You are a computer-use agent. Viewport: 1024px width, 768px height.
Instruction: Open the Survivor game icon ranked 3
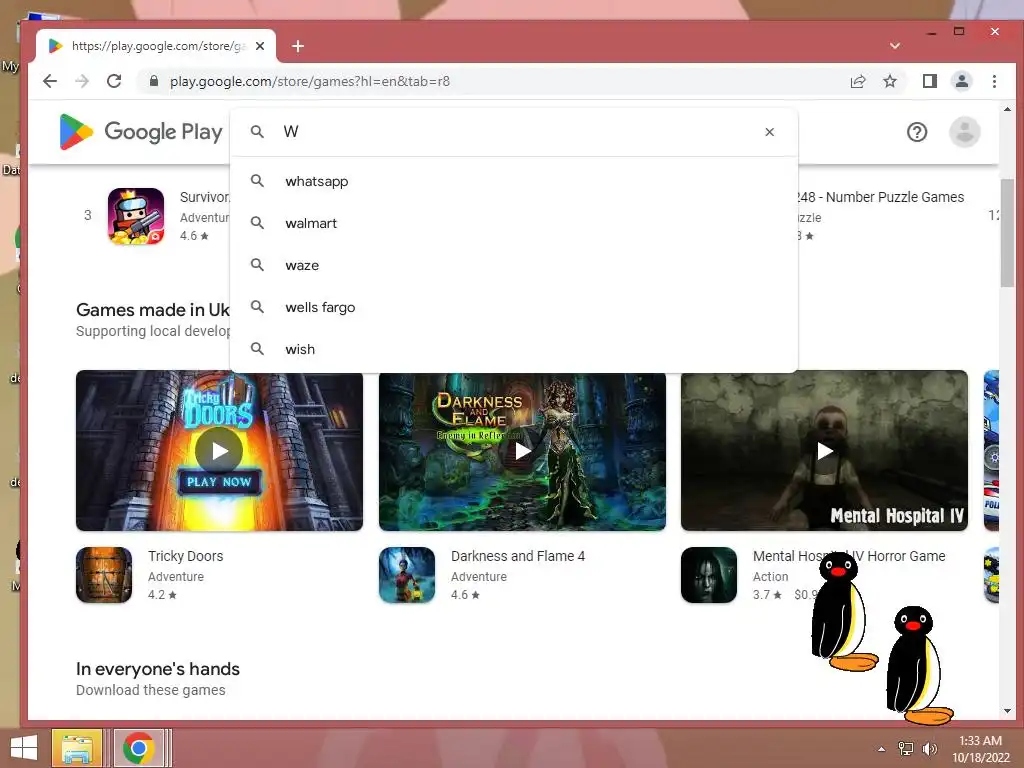pyautogui.click(x=136, y=216)
